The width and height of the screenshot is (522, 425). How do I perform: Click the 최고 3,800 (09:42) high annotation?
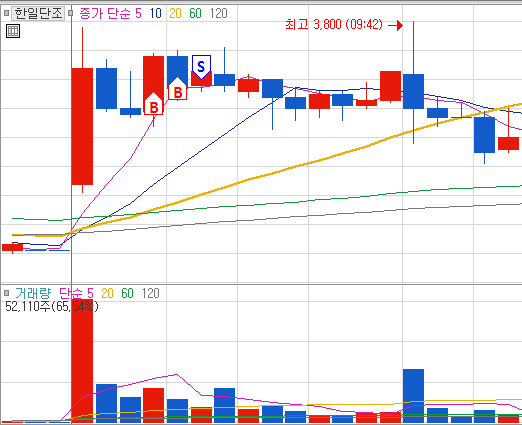334,25
